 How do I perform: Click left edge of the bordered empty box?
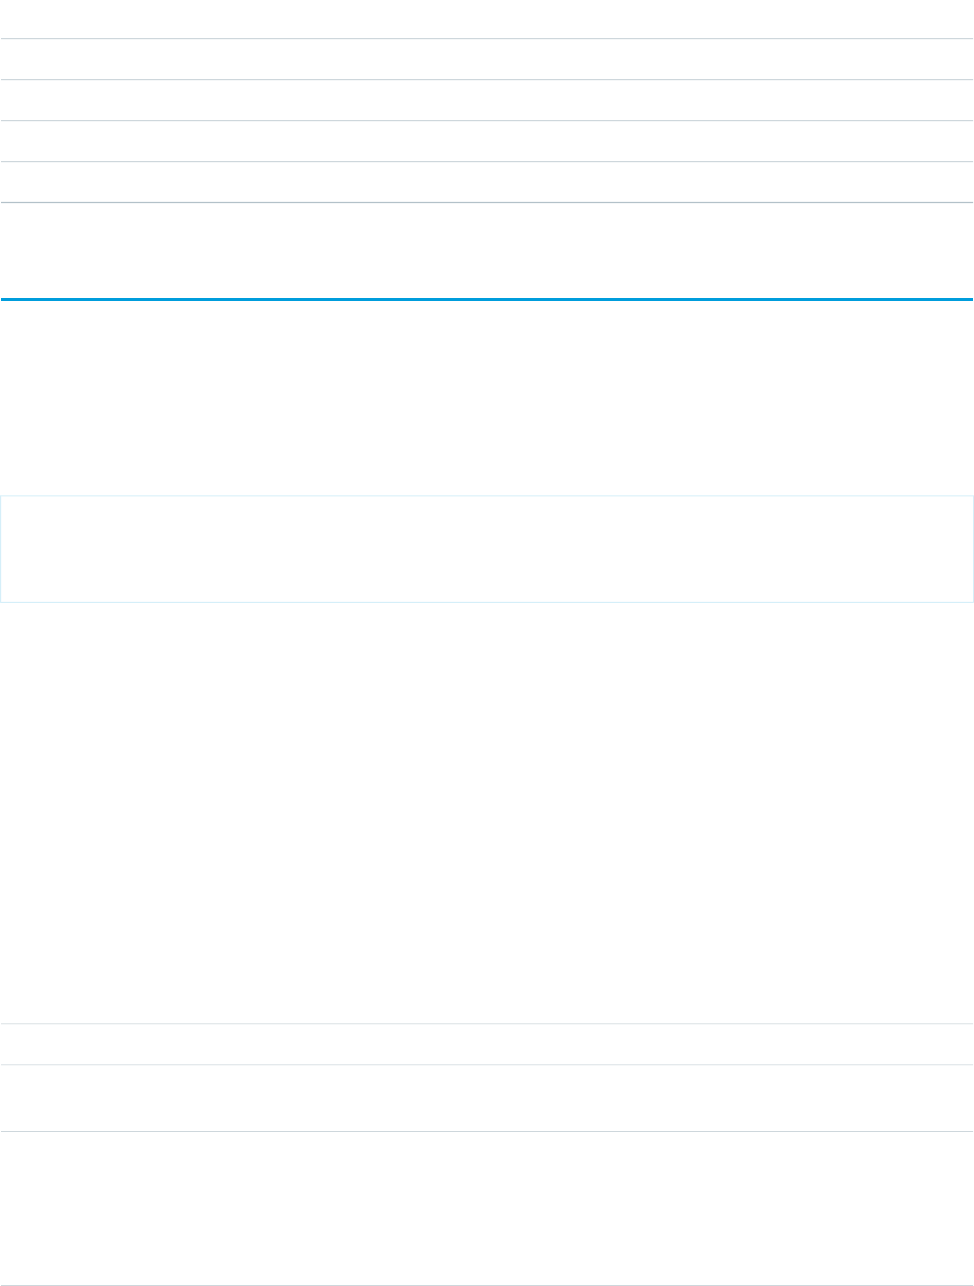(x=1, y=548)
